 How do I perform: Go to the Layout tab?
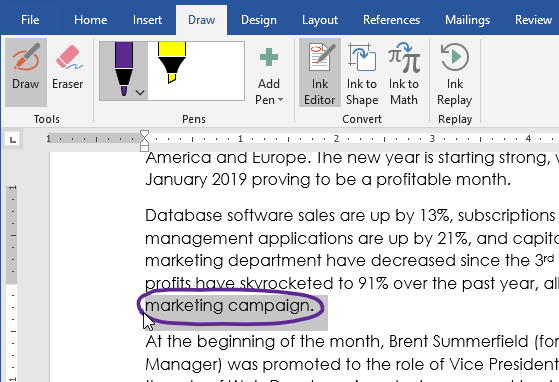coord(320,20)
